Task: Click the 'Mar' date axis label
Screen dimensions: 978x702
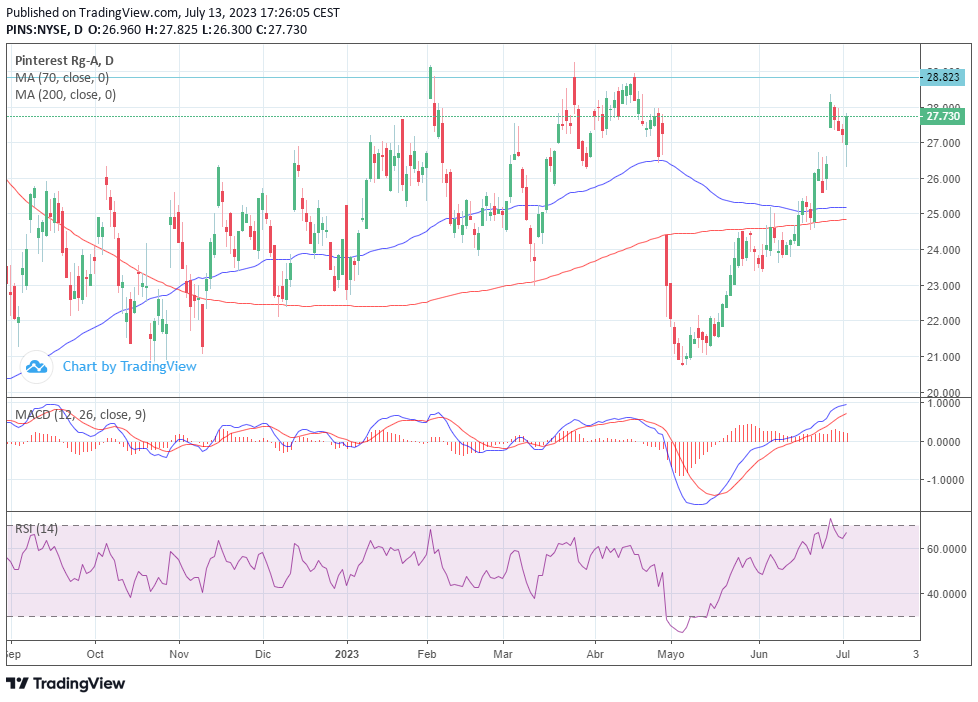Action: 503,654
